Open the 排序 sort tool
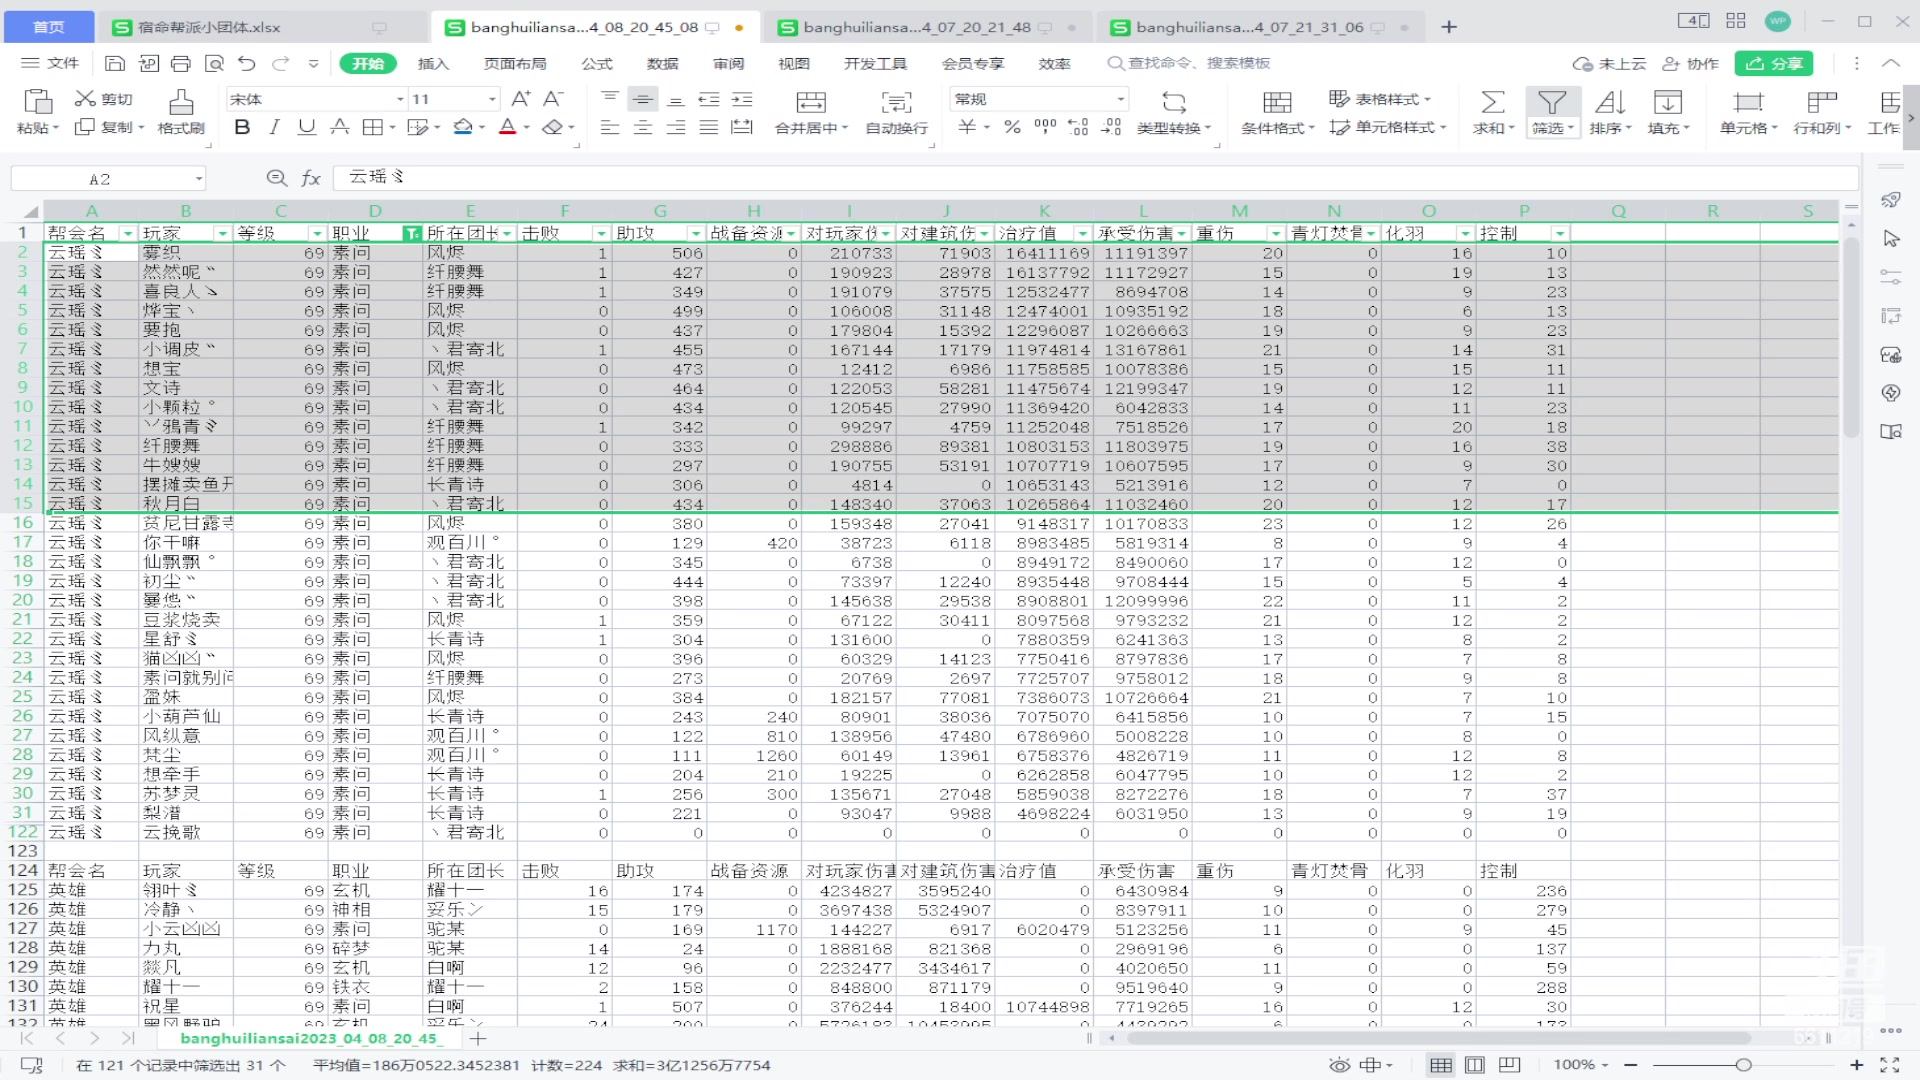This screenshot has height=1080, width=1920. click(1609, 110)
